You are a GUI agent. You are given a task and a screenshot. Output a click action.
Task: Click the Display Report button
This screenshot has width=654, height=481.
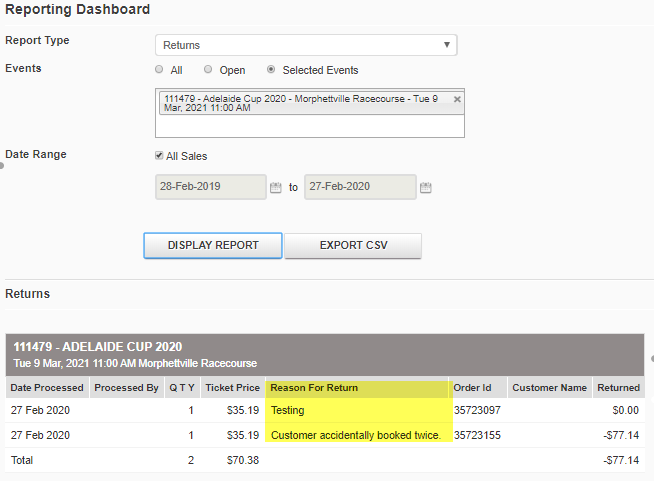click(x=213, y=245)
